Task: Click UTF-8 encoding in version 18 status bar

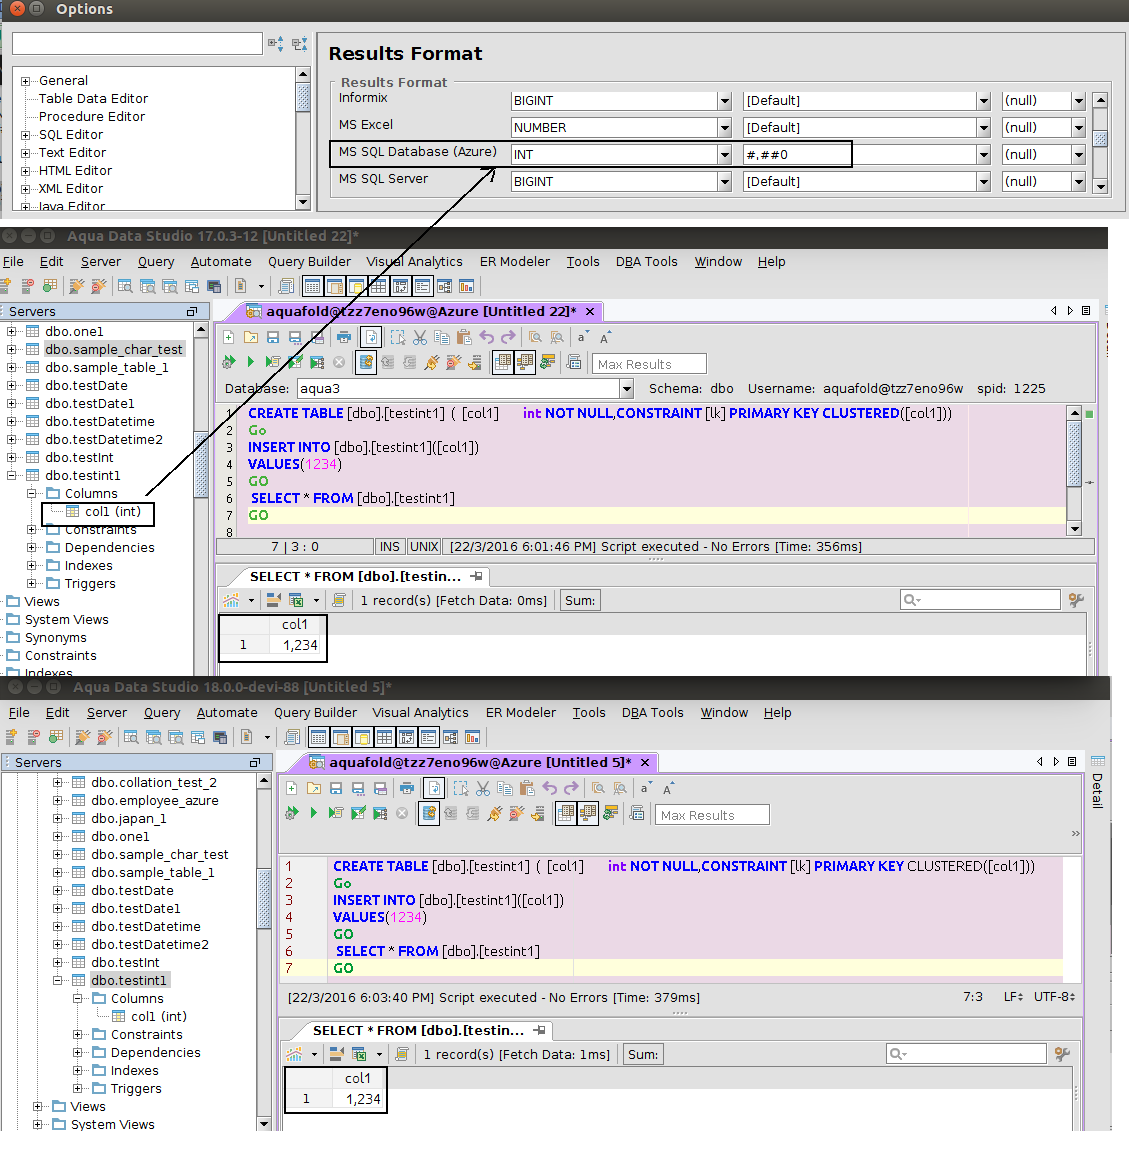Action: coord(1055,997)
